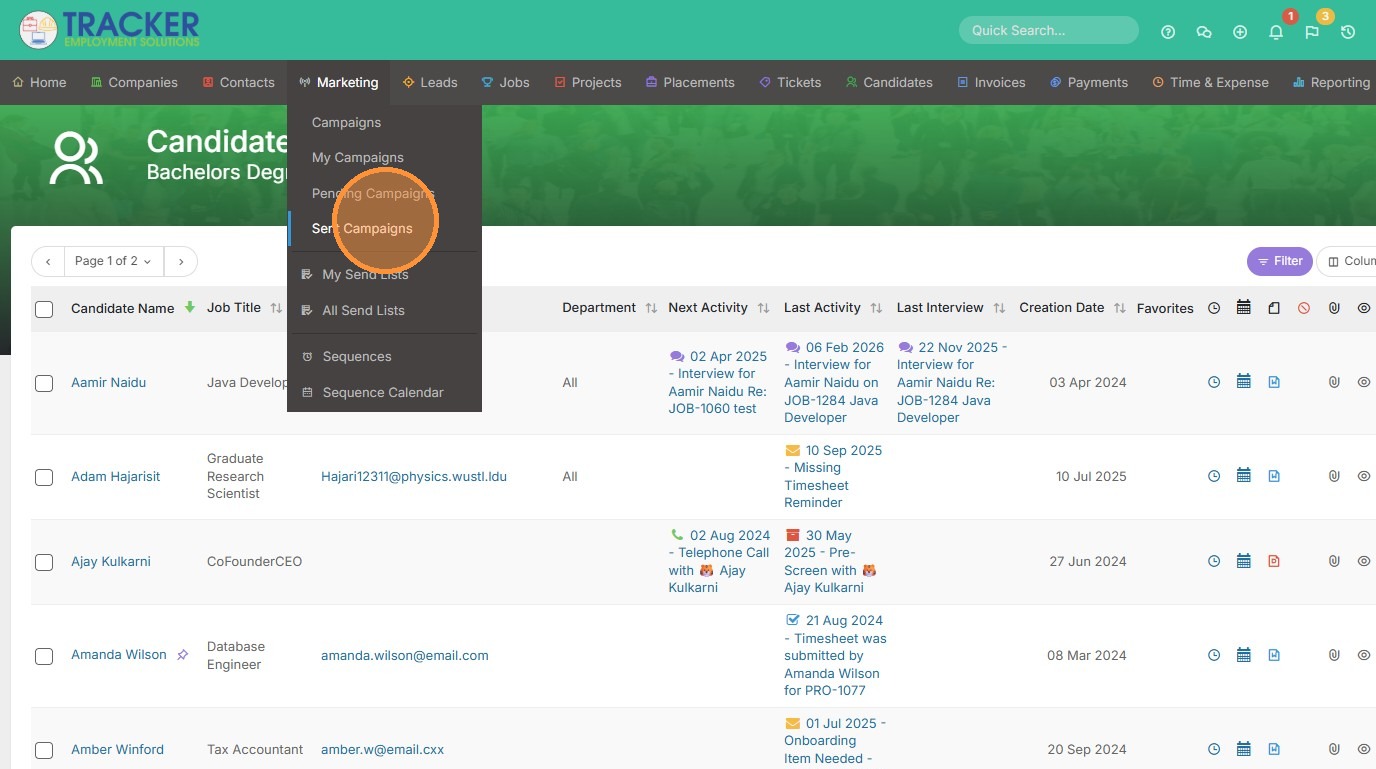Open the help question mark icon
Image resolution: width=1376 pixels, height=769 pixels.
coord(1168,32)
